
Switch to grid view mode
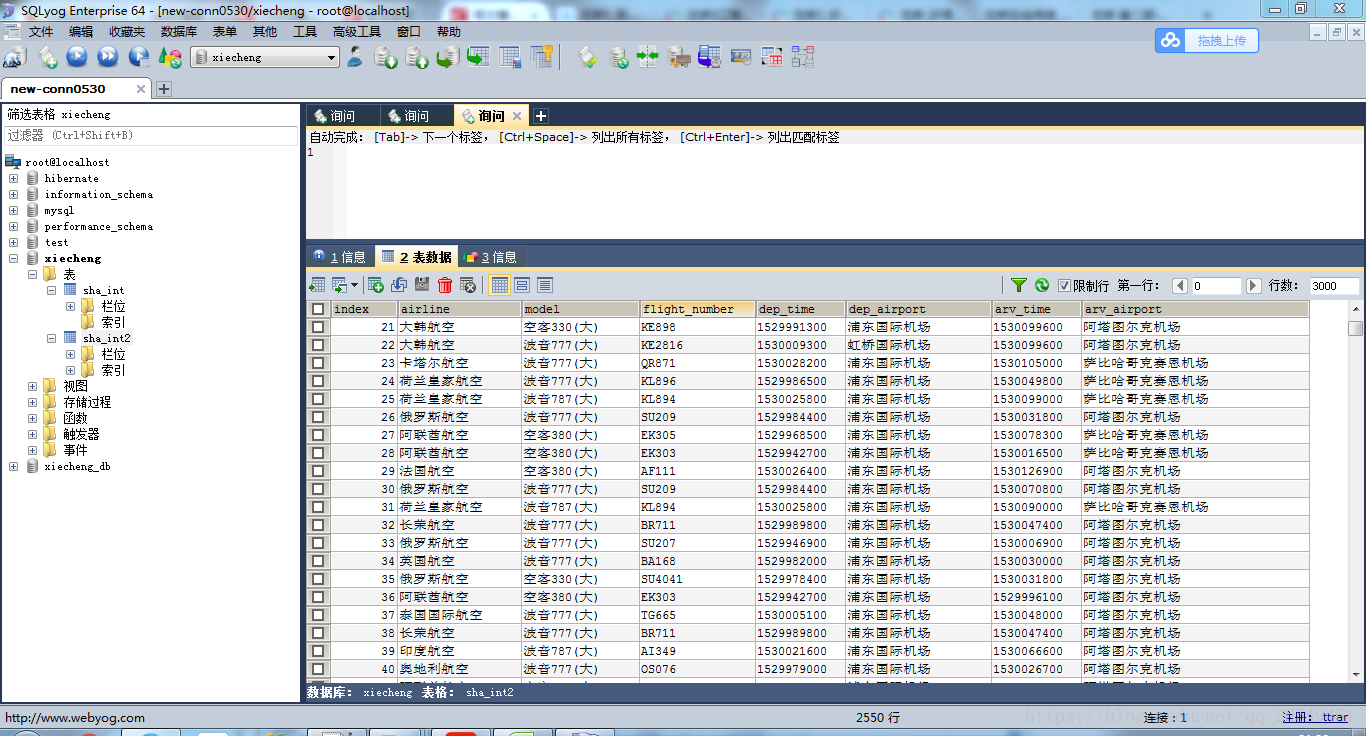500,285
